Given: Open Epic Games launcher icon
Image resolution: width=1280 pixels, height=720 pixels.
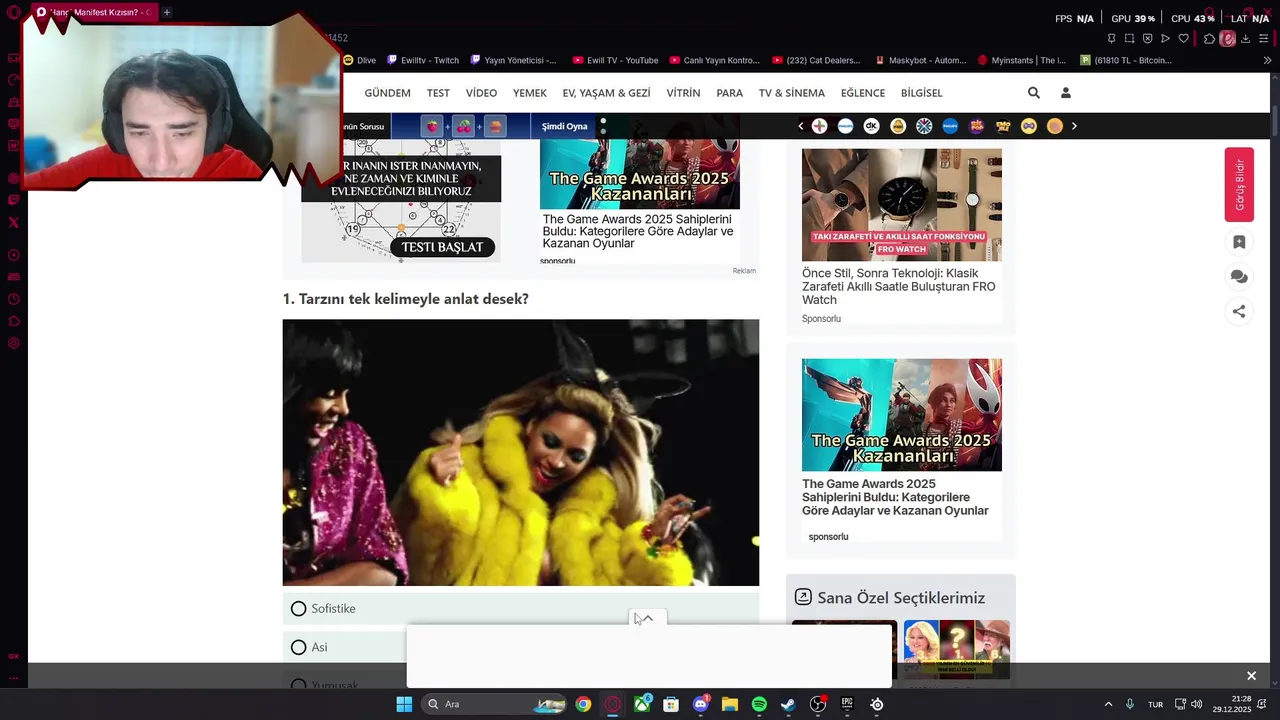Looking at the screenshot, I should coord(847,704).
